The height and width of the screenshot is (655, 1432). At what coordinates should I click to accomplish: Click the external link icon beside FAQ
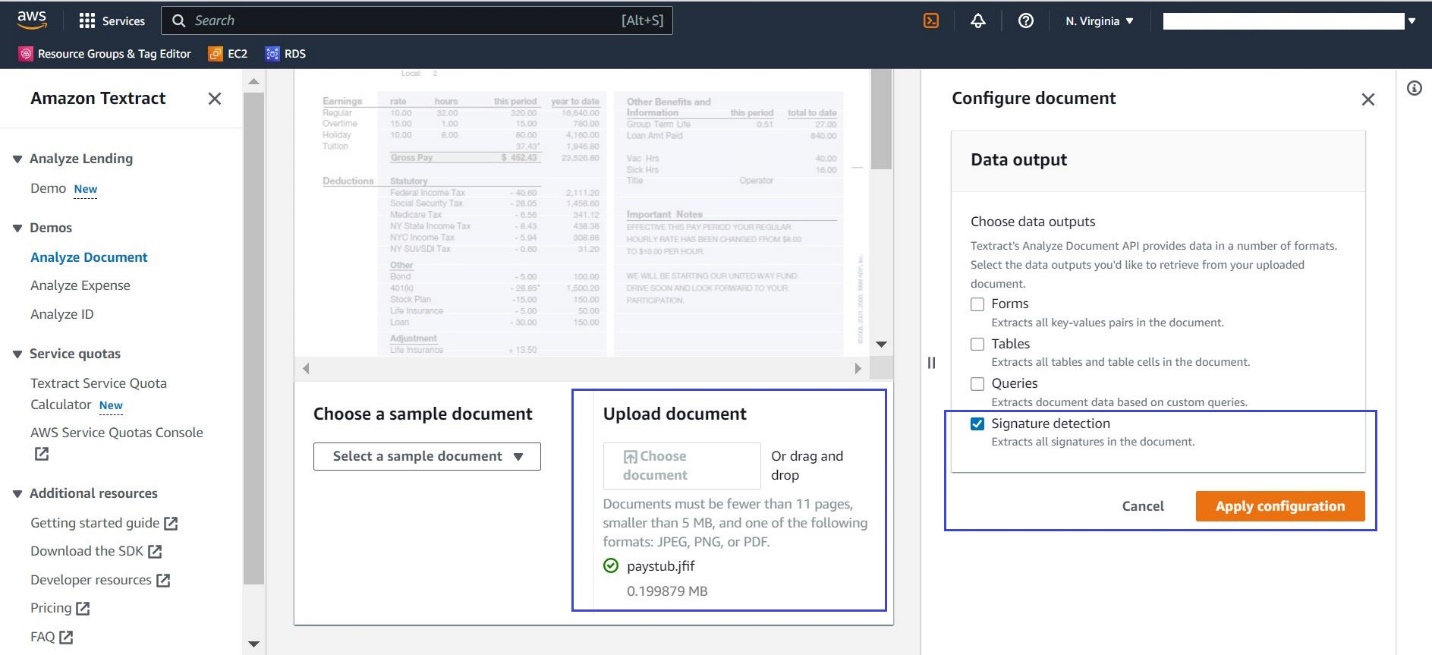click(67, 637)
